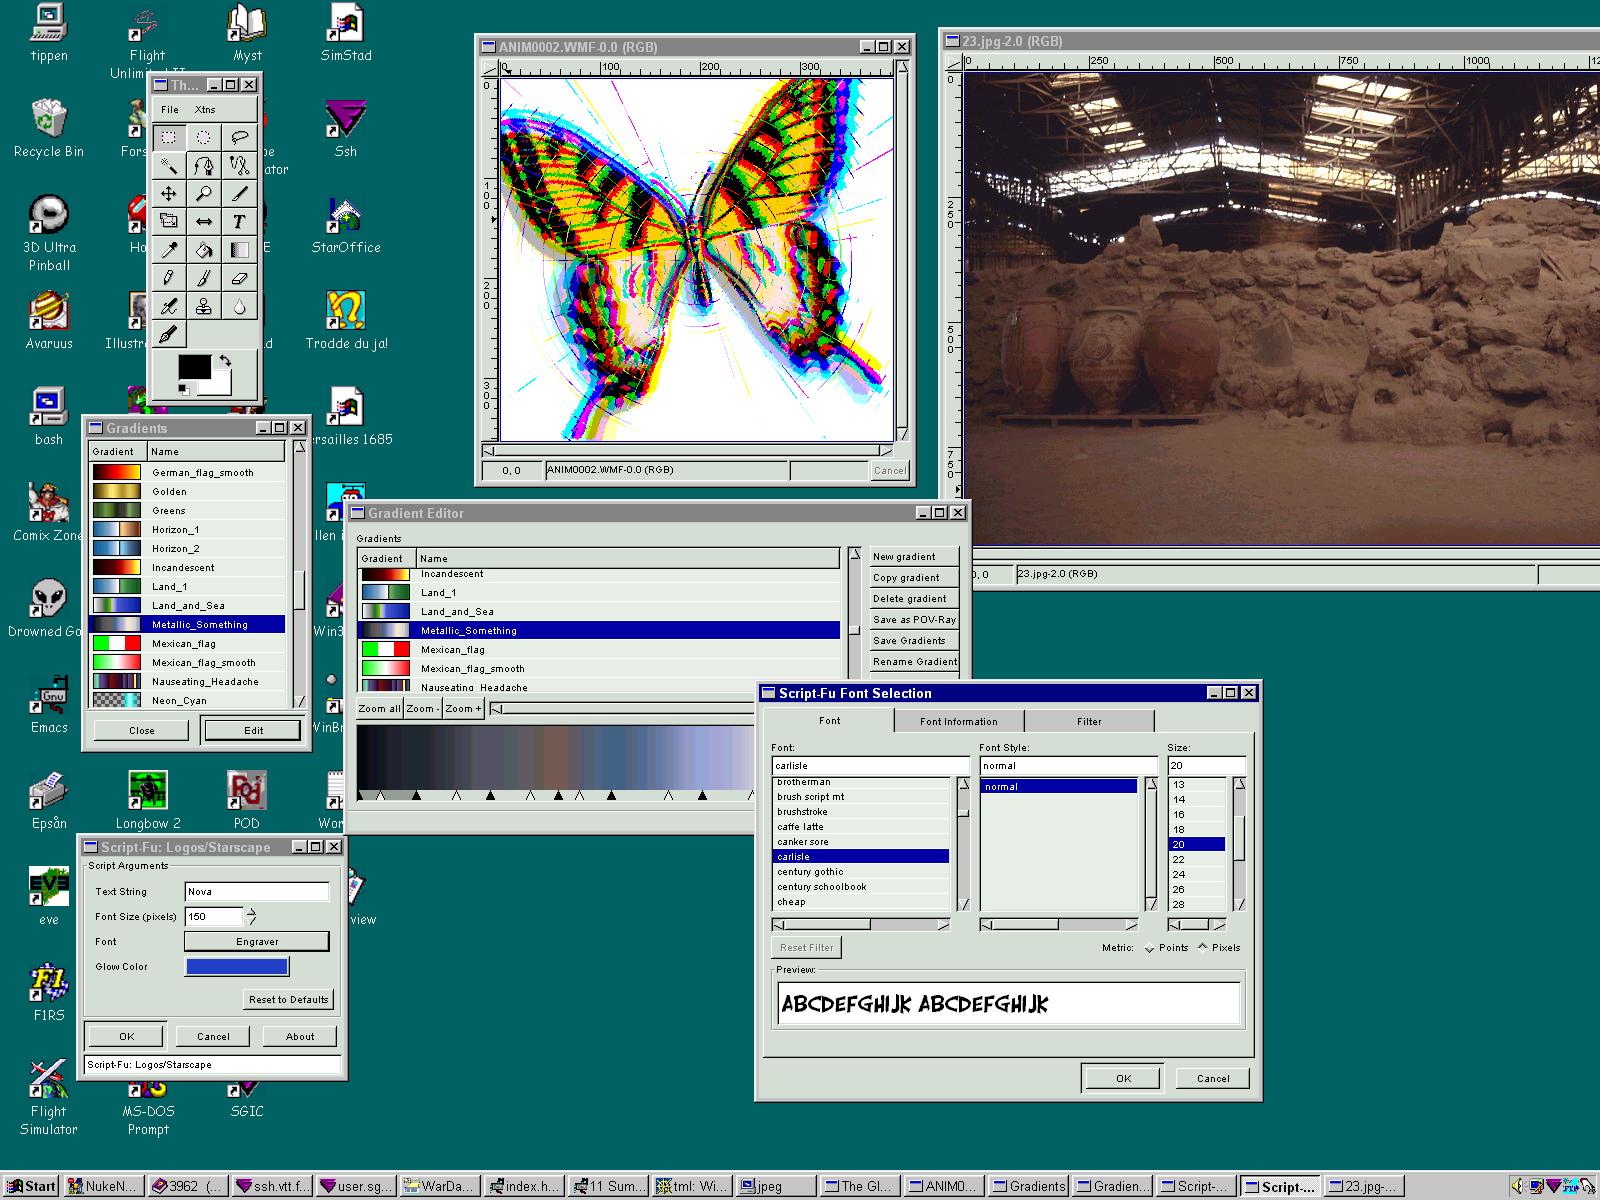Select the Convolve blur droplet tool
This screenshot has width=1600, height=1200.
click(x=239, y=306)
